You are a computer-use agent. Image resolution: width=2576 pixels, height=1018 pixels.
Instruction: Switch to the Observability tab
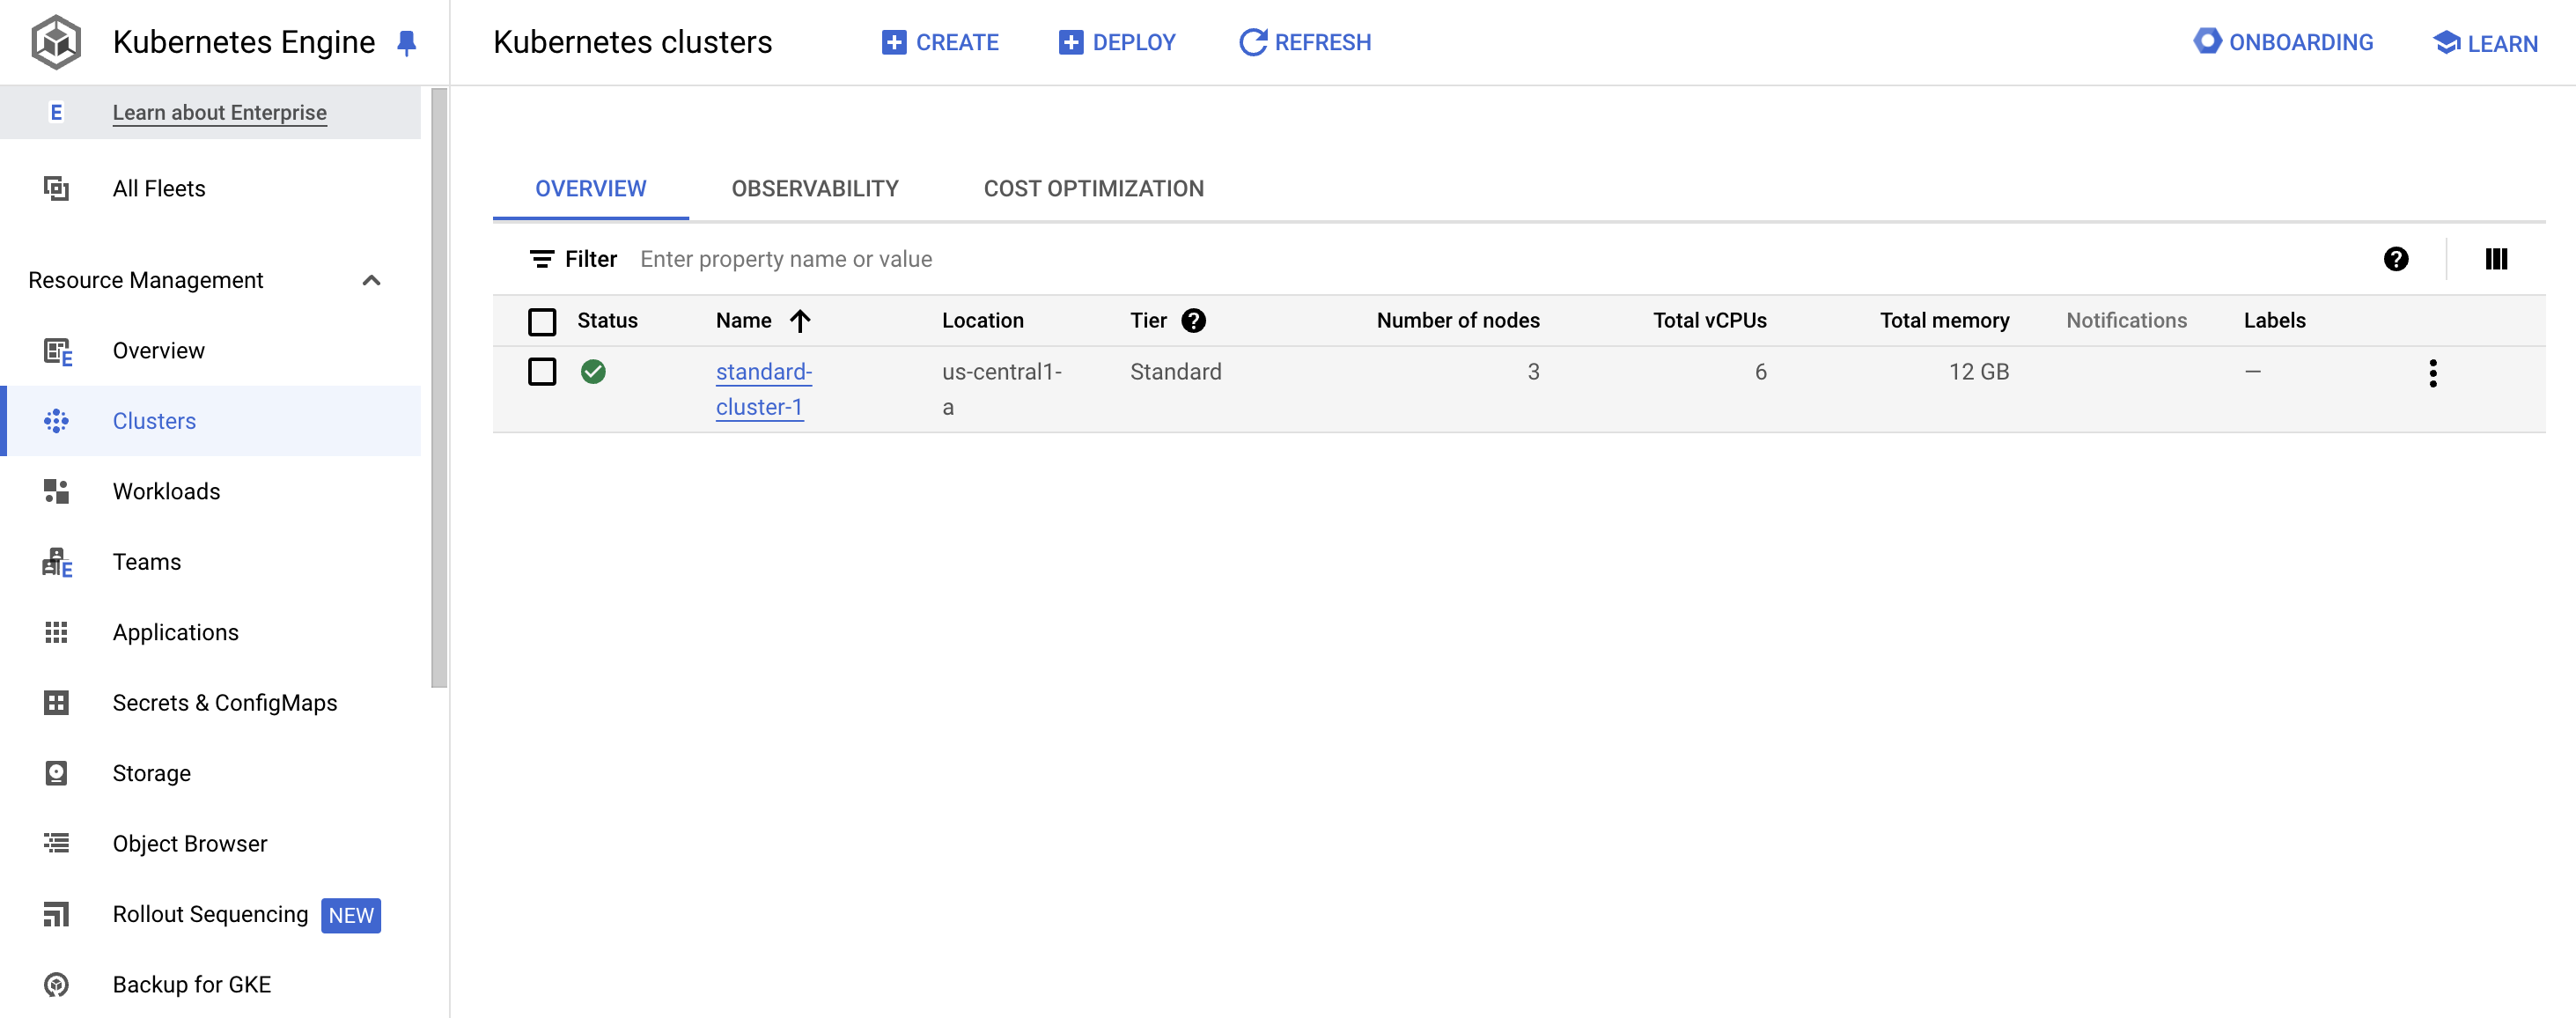[x=814, y=188]
